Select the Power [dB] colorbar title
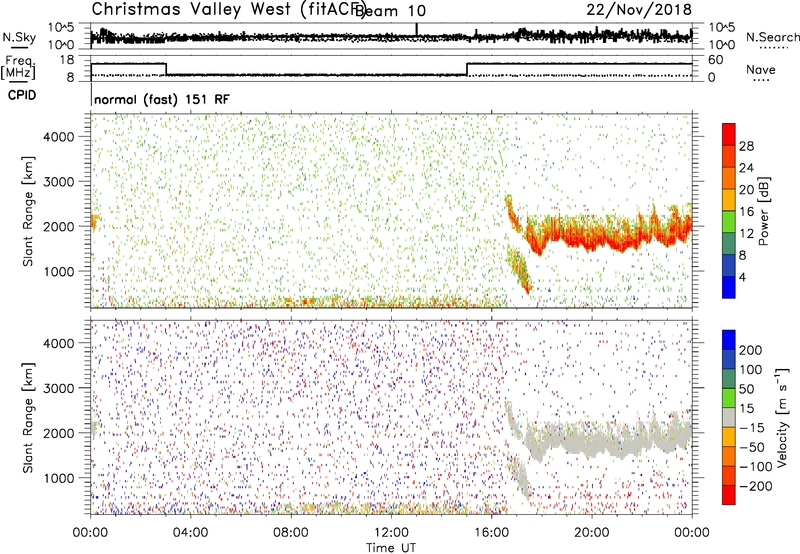 pyautogui.click(x=763, y=211)
